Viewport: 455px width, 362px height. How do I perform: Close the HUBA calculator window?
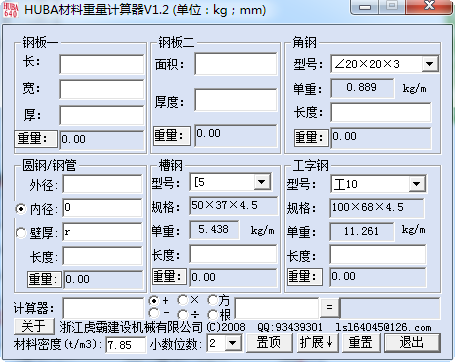[x=430, y=6]
